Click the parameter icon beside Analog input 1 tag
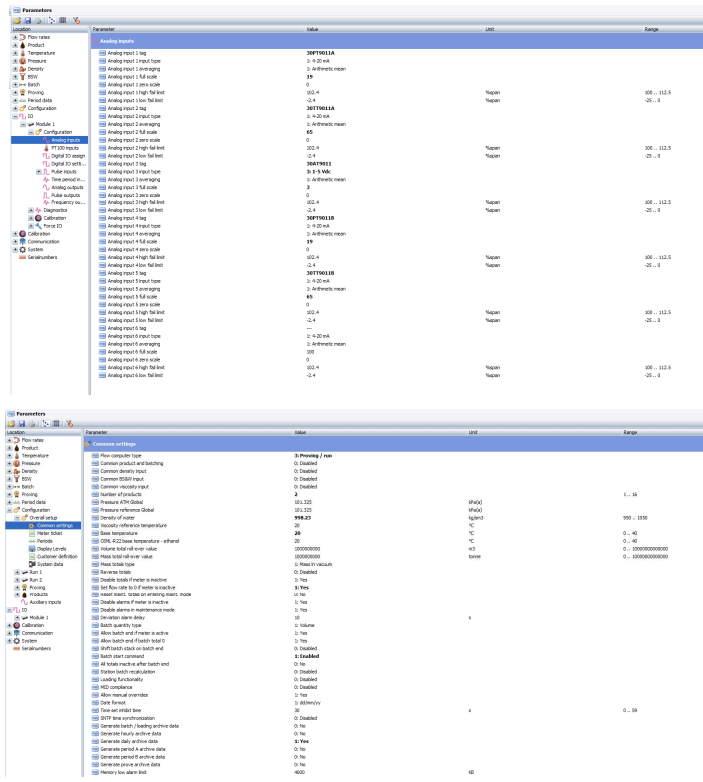 102,53
